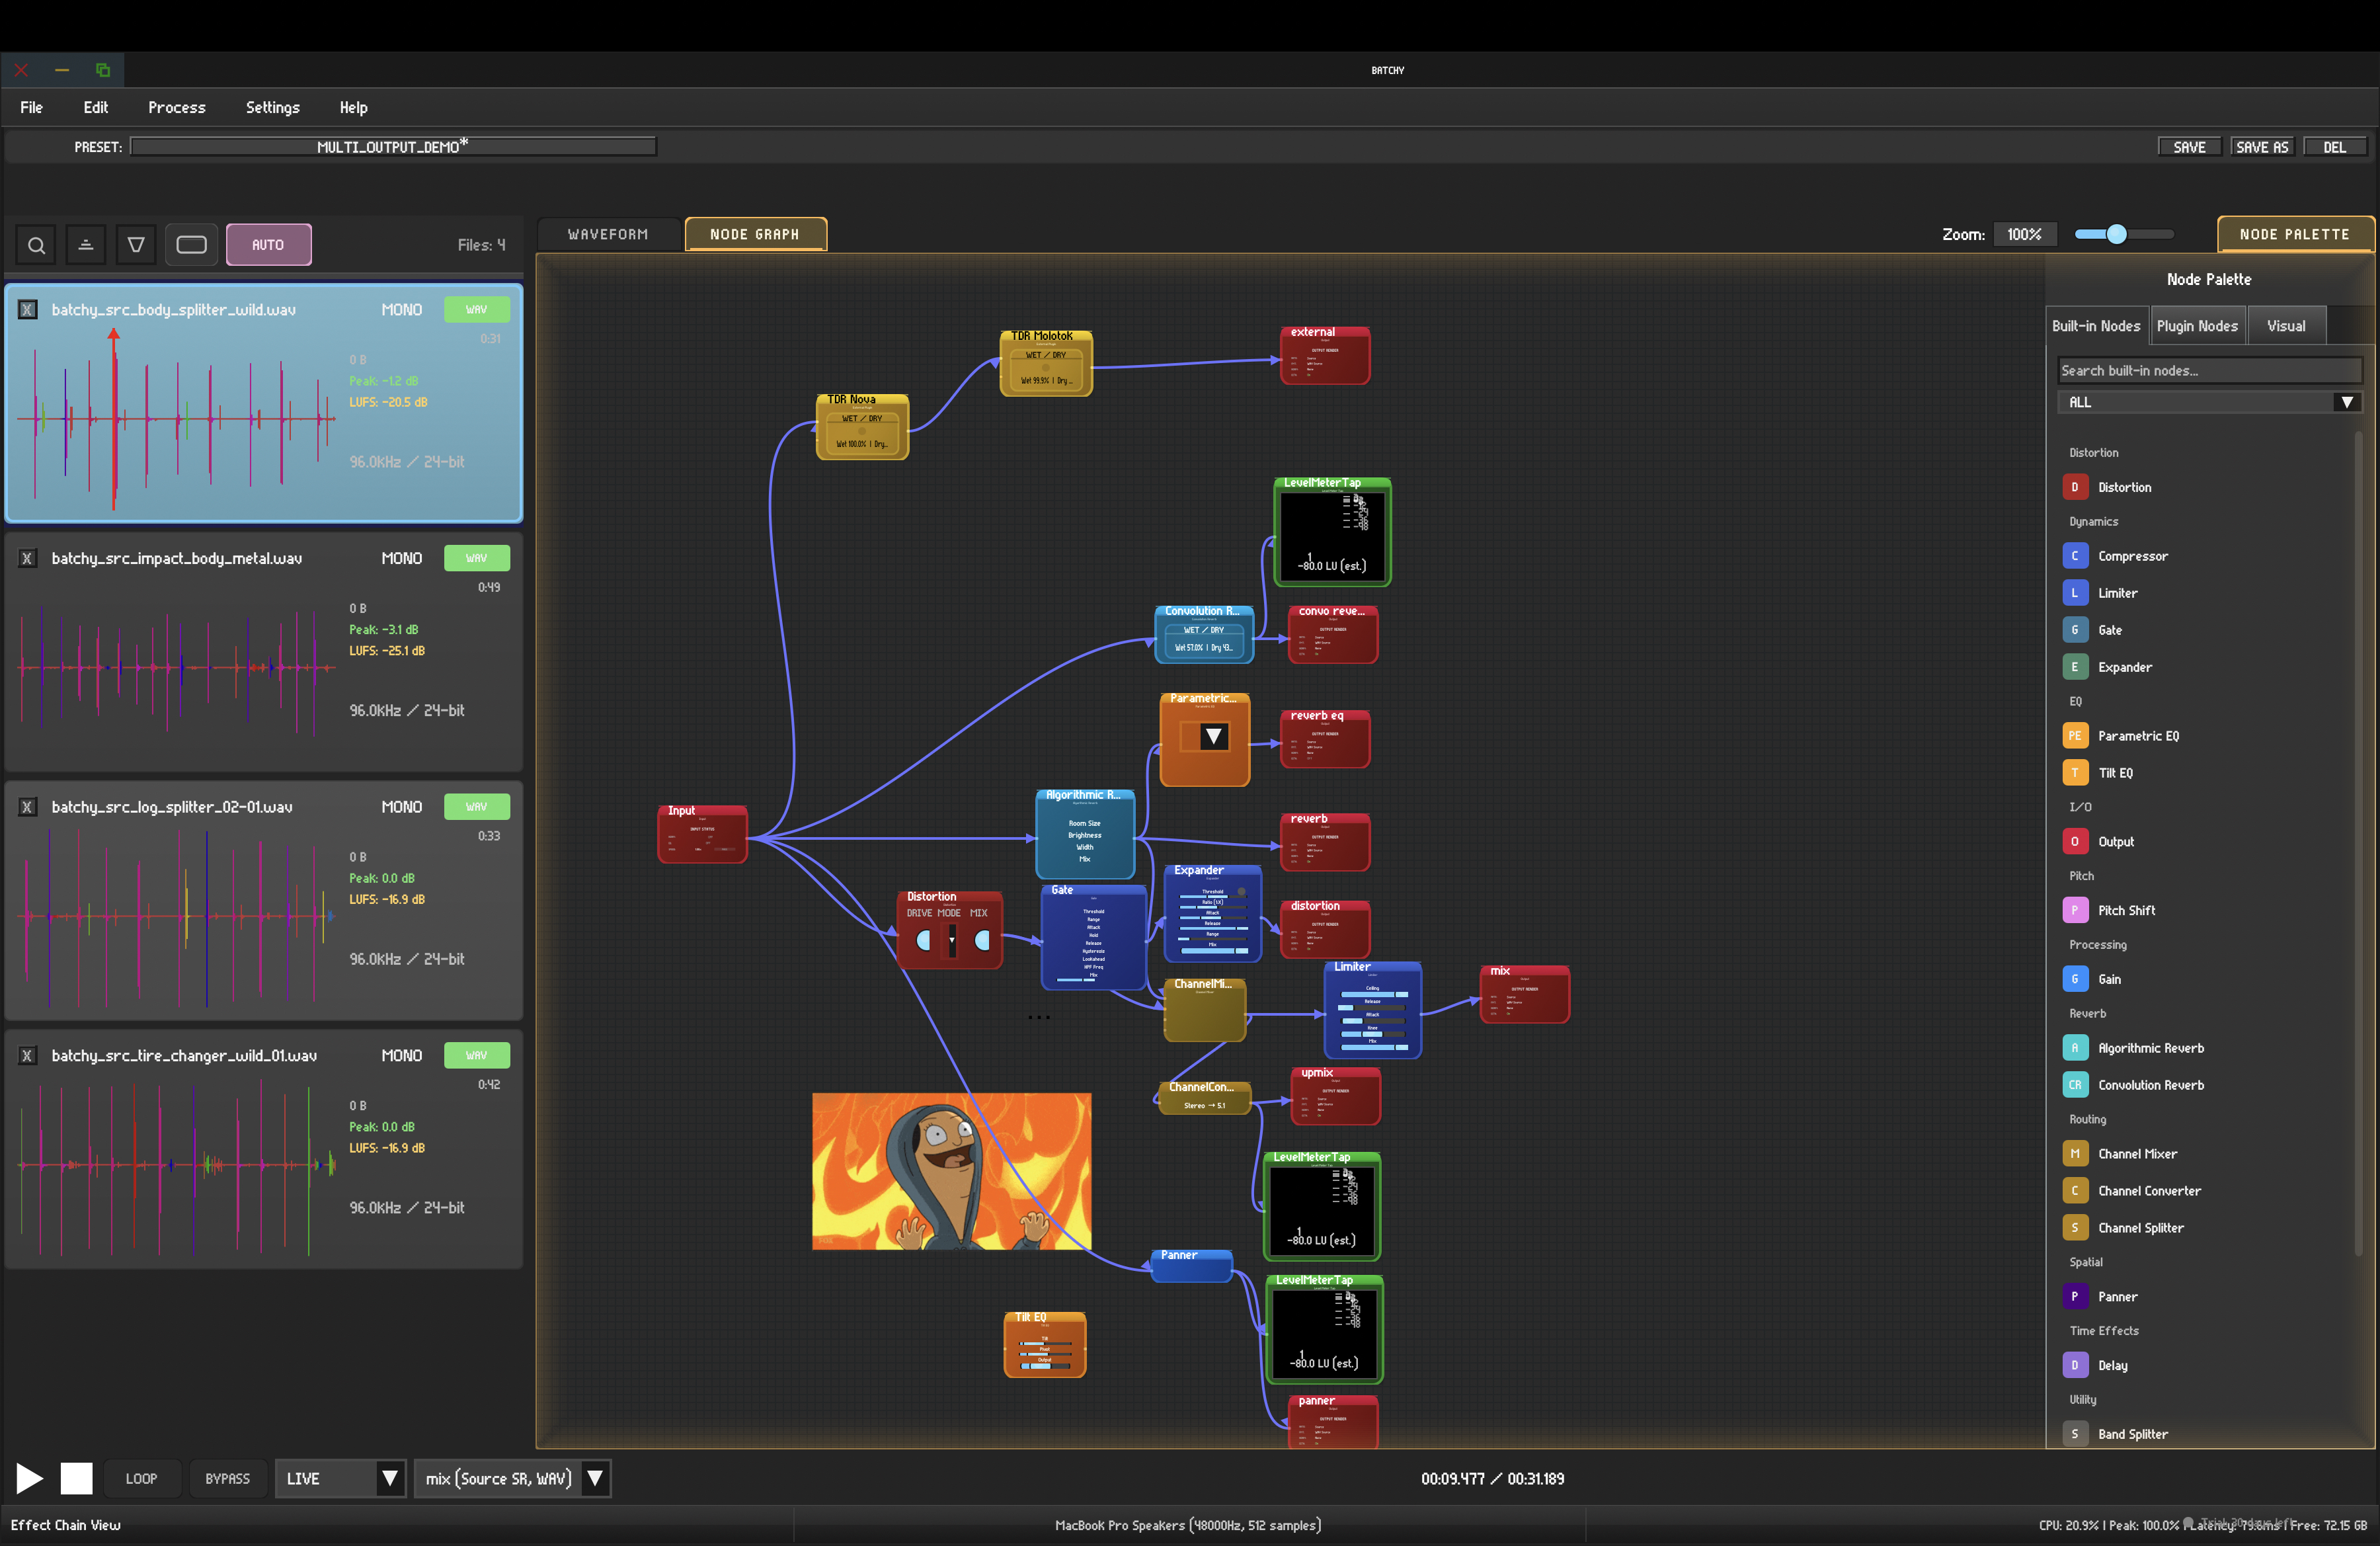The width and height of the screenshot is (2380, 1546).
Task: Add a Band Splitter utility node
Action: pos(2131,1433)
